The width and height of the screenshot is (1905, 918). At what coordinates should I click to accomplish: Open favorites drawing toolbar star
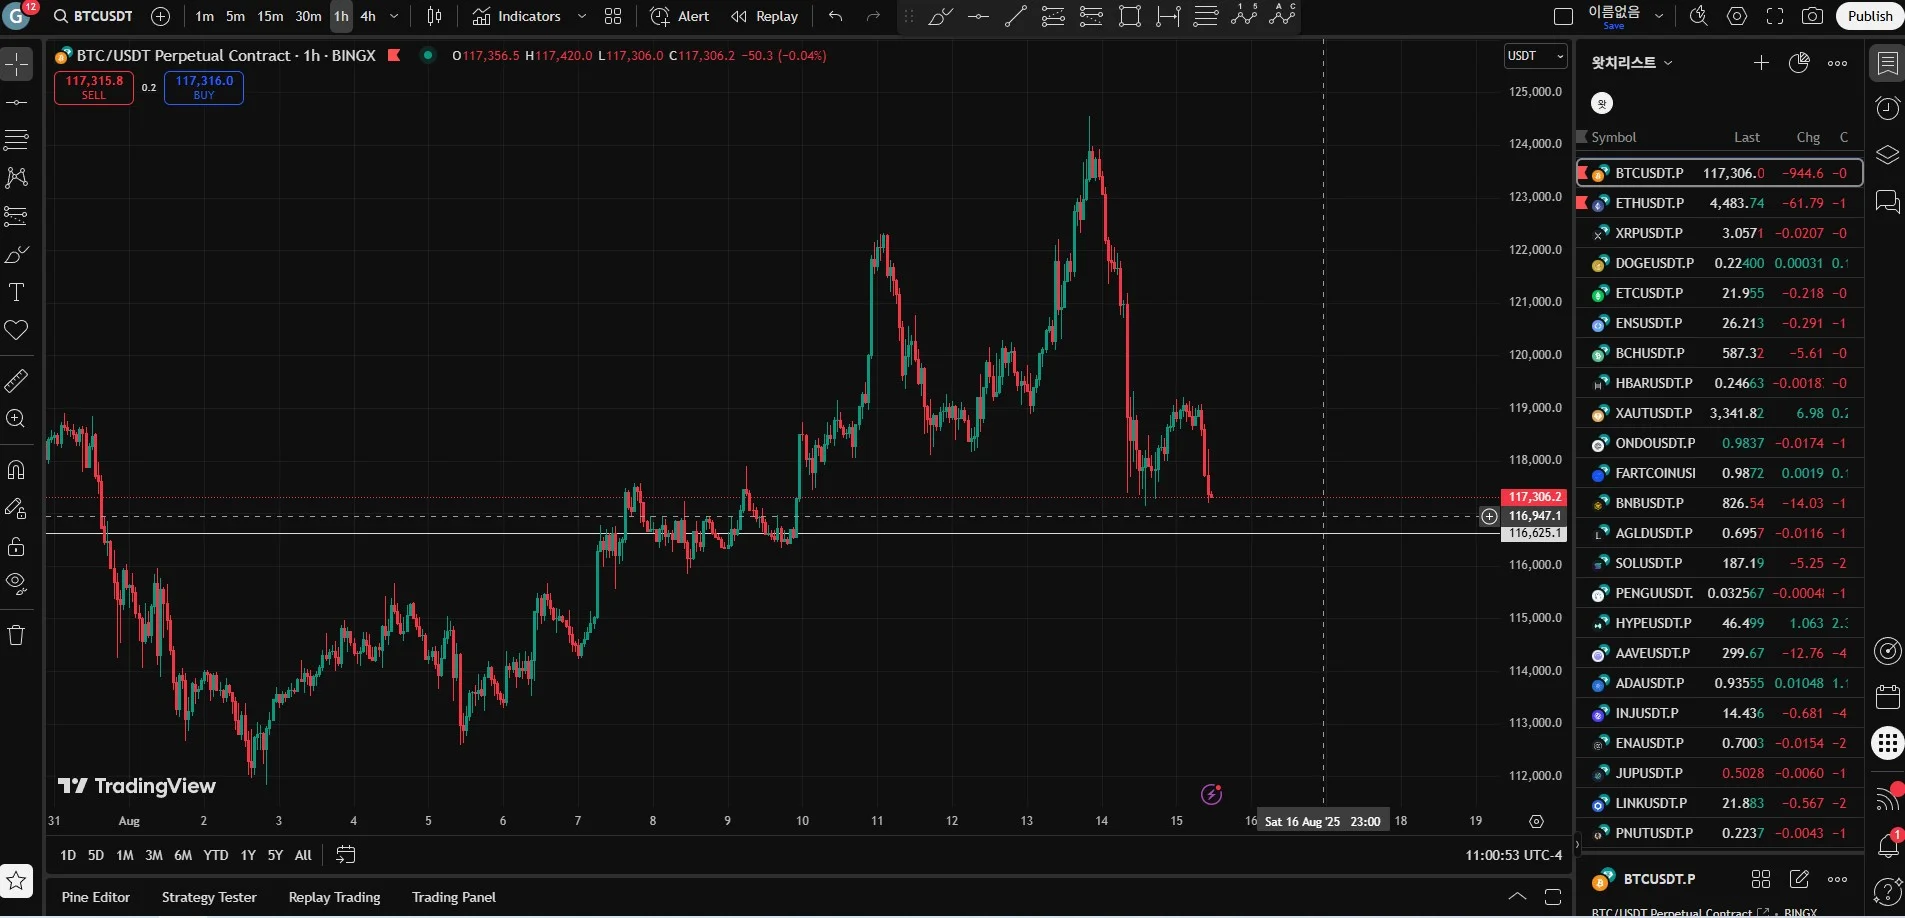tap(17, 881)
